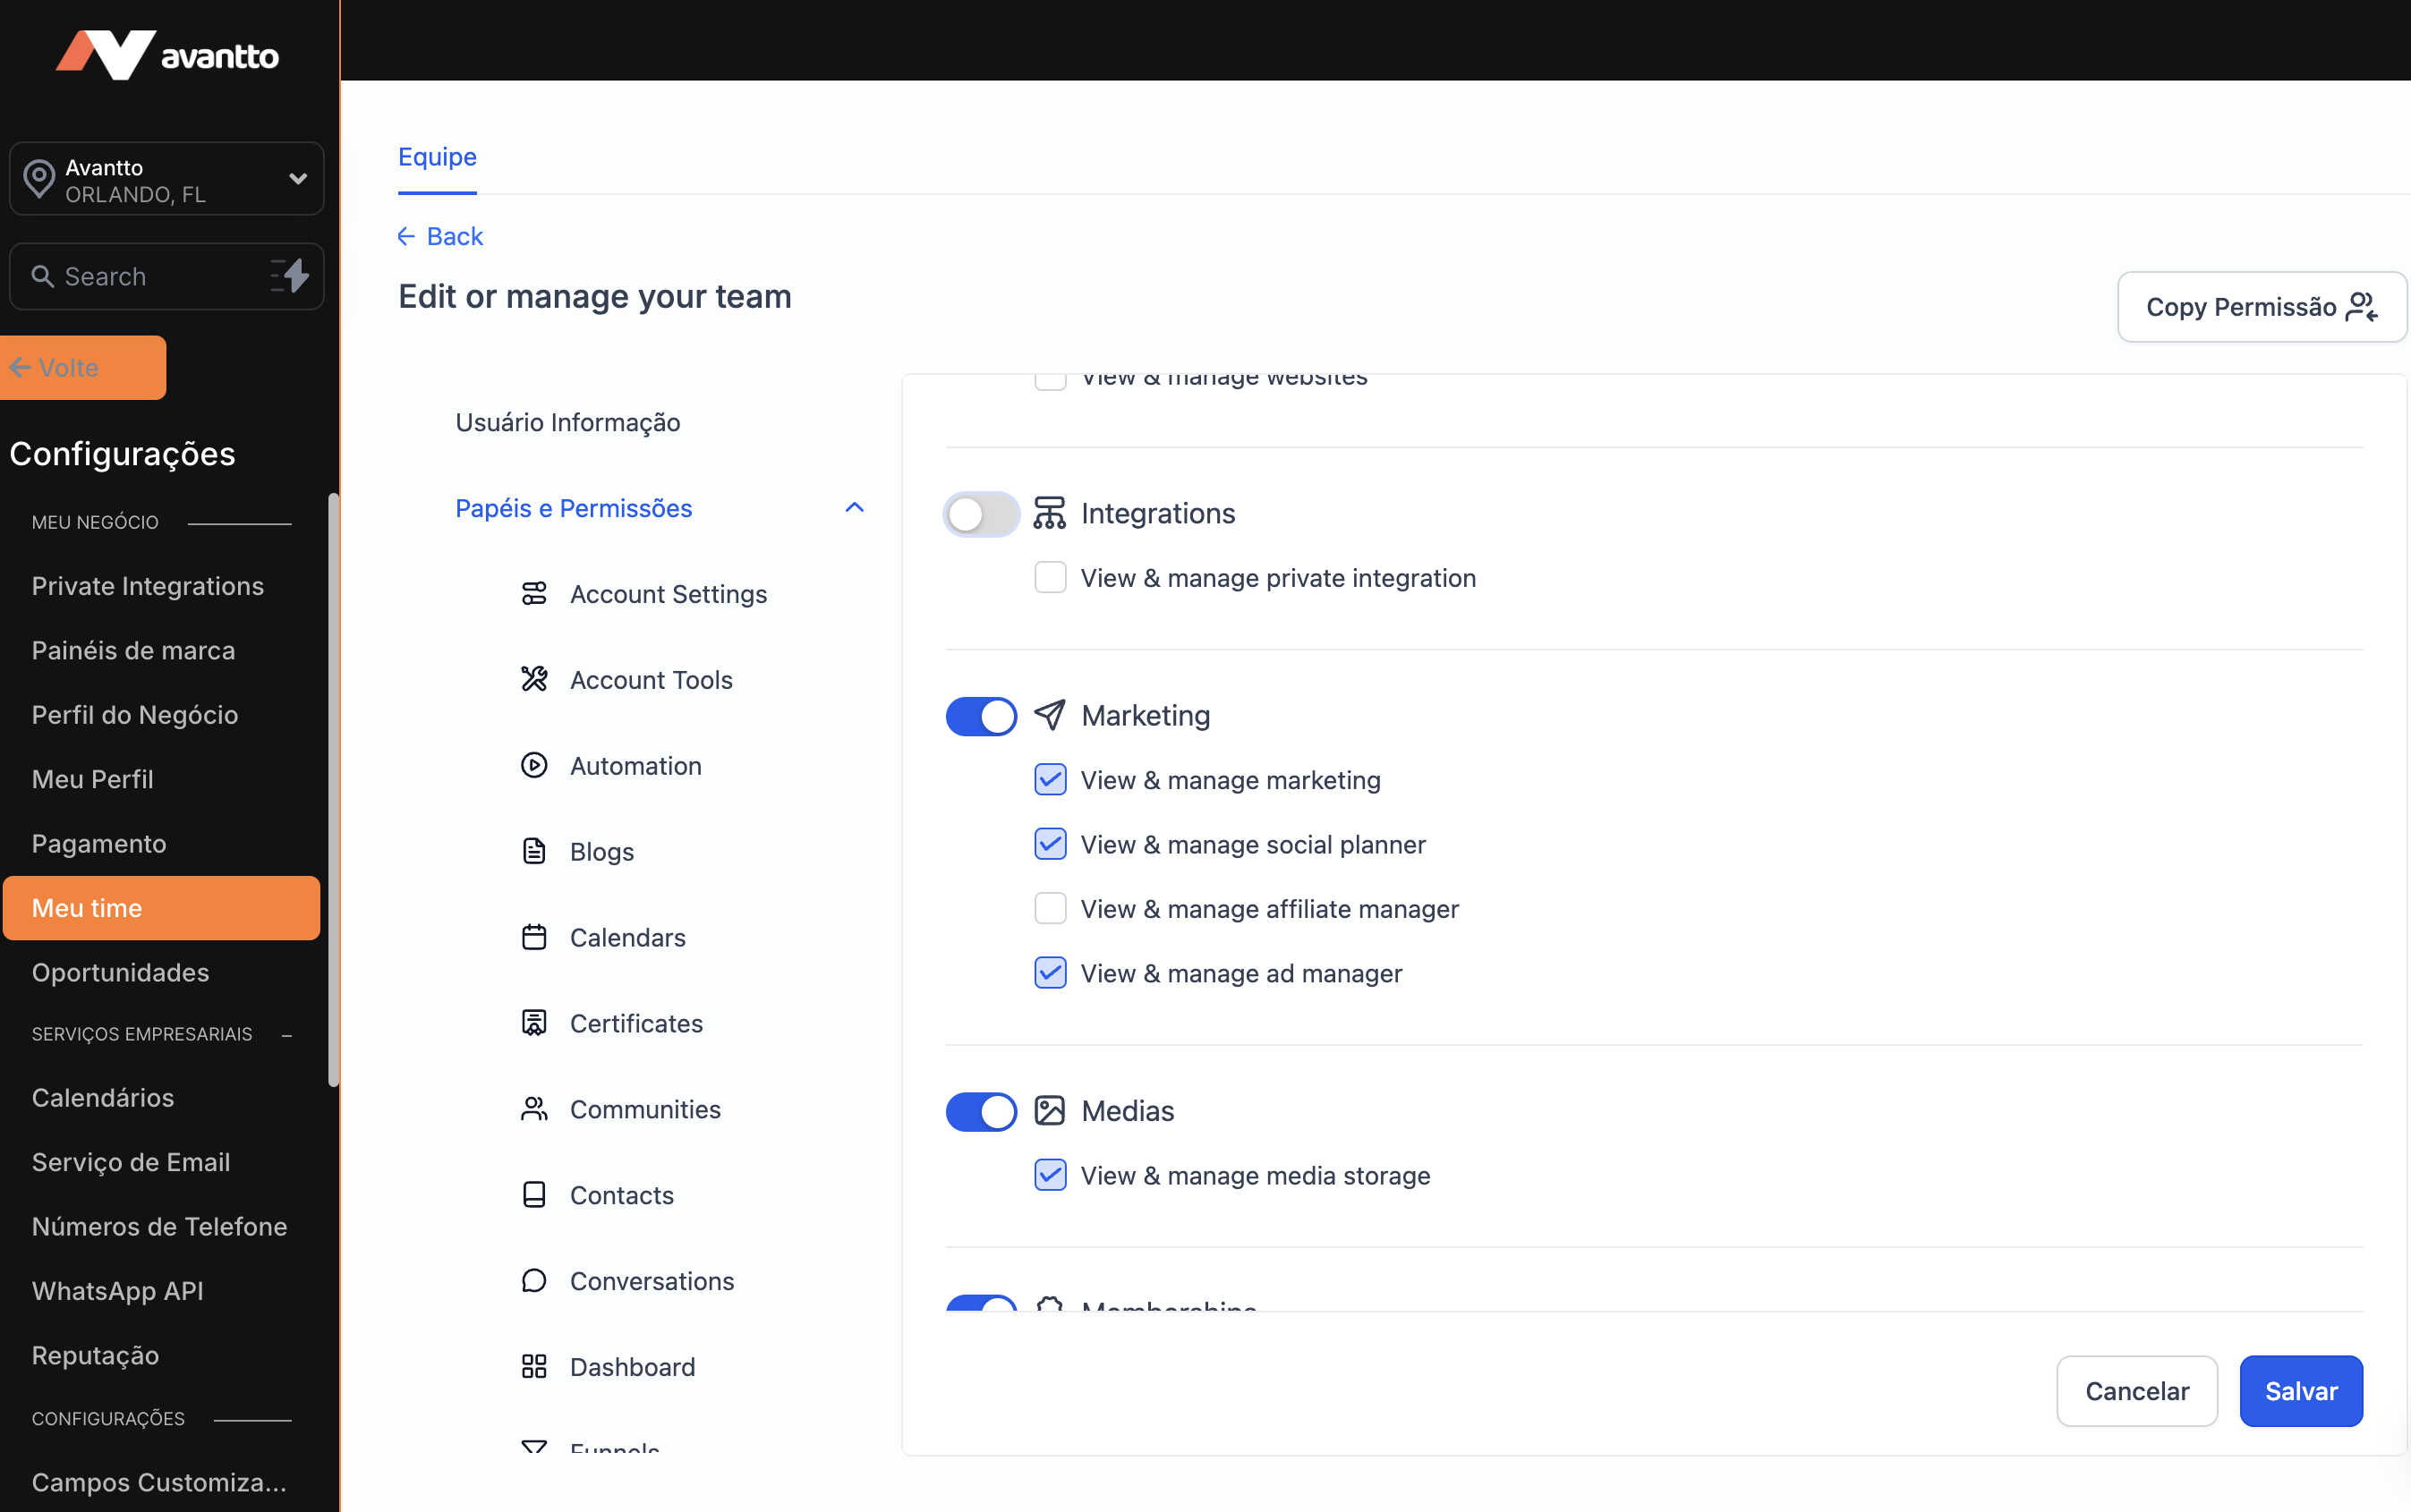Click the Copy Permissão button
2411x1512 pixels.
[x=2261, y=307]
